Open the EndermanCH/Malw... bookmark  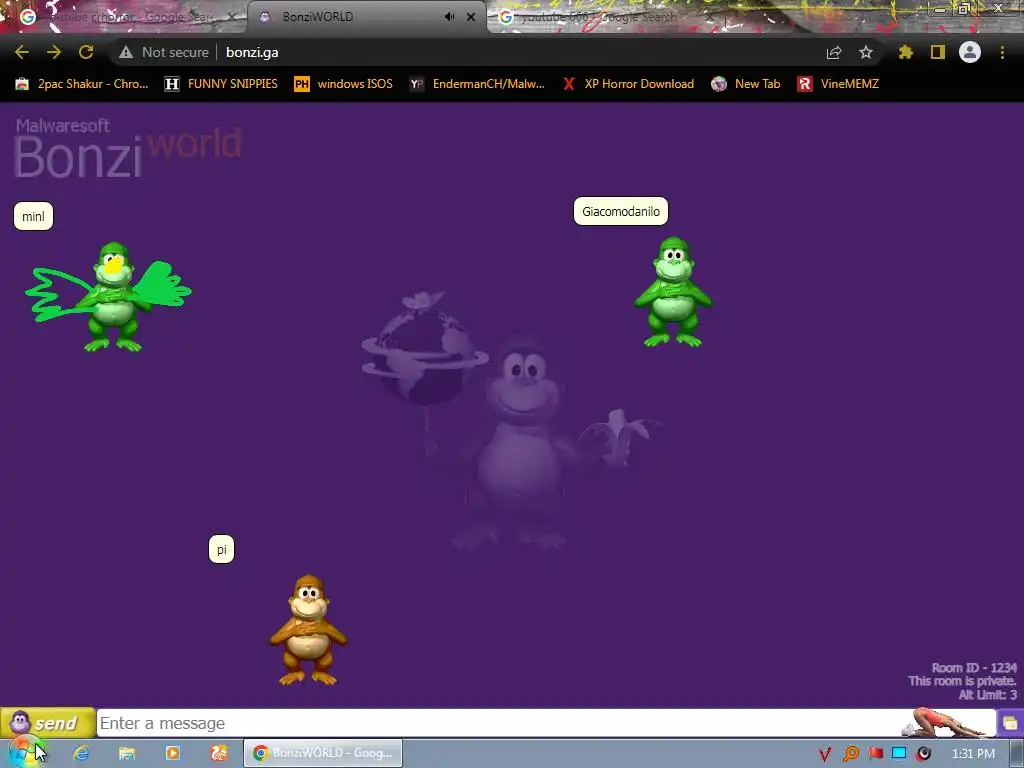[x=477, y=84]
